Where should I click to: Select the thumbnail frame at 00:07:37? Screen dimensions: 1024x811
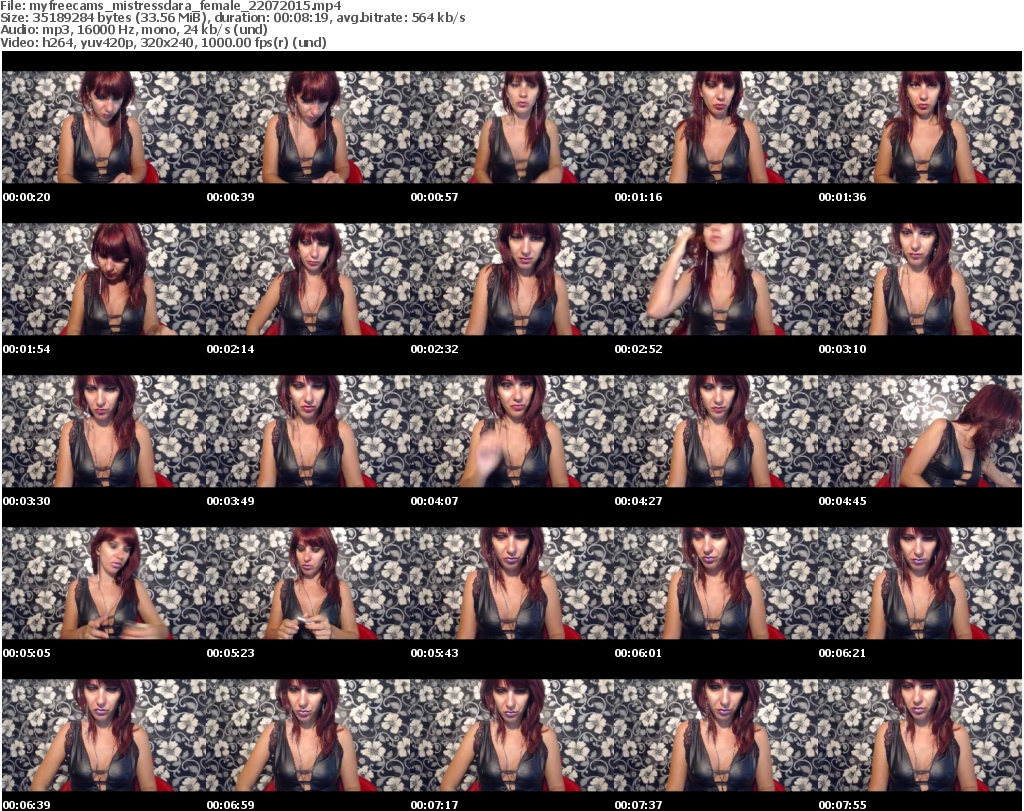point(716,735)
